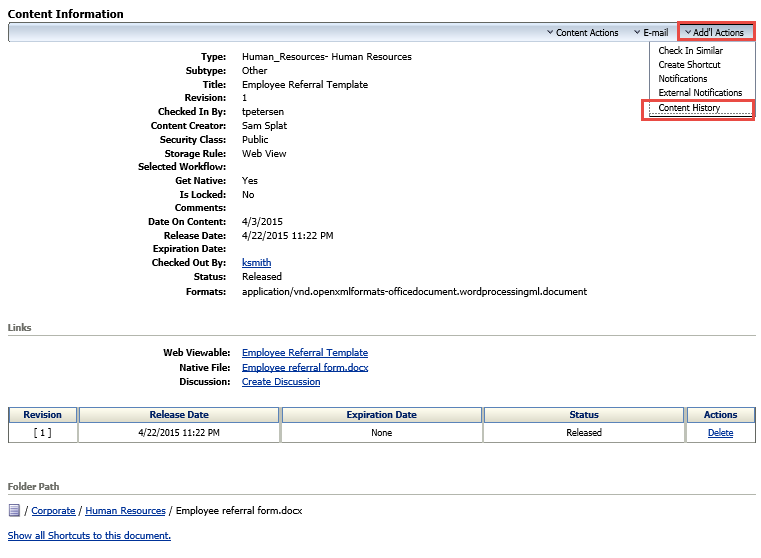Open the Content Actions dropdown menu
Image resolution: width=761 pixels, height=558 pixels.
coord(583,33)
